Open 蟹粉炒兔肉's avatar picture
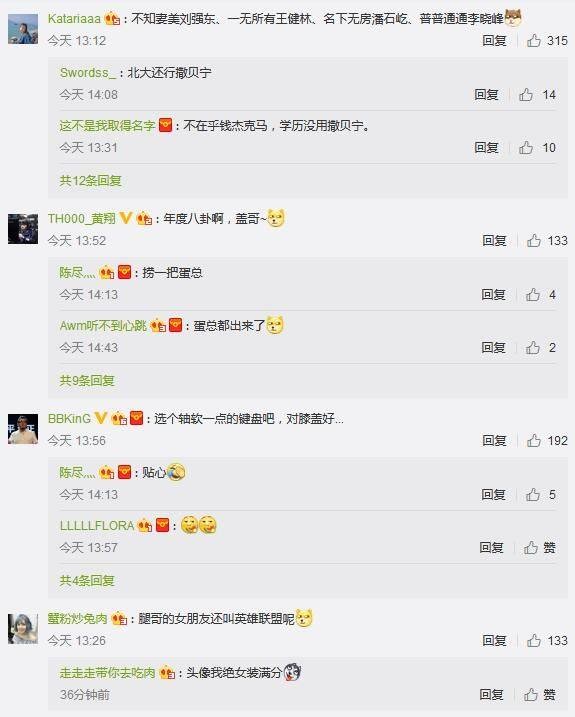Viewport: 575px width, 717px height. 23,629
